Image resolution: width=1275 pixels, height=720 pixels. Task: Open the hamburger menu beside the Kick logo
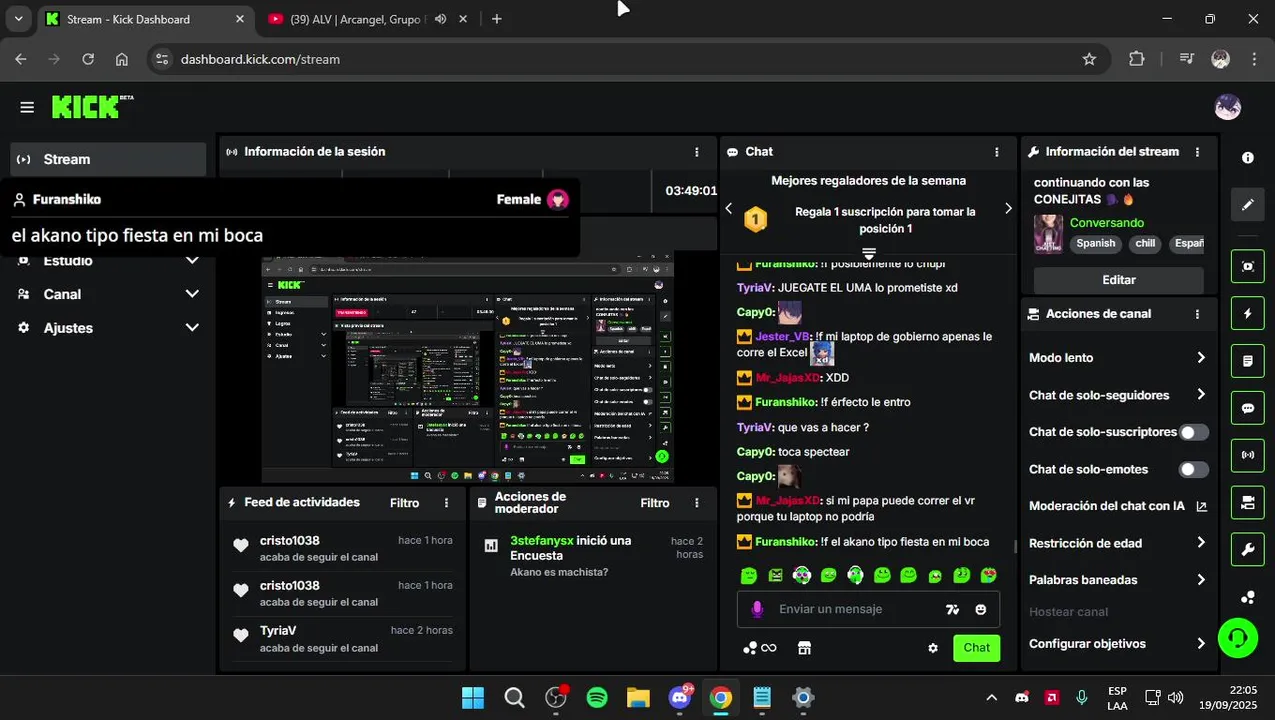pos(27,107)
